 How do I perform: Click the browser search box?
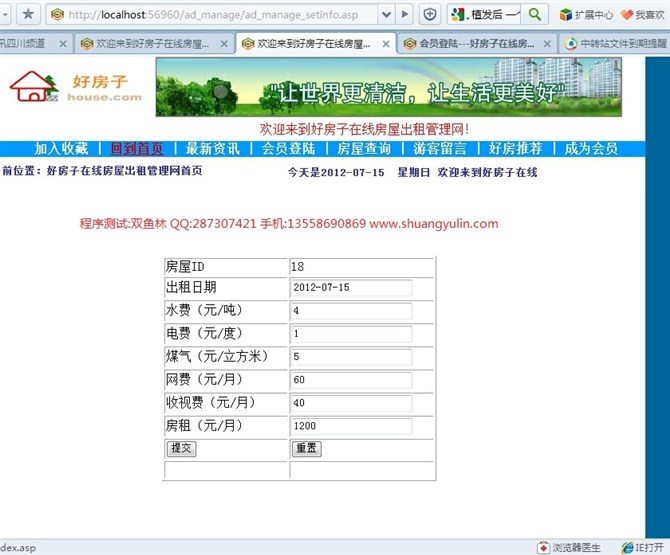pyautogui.click(x=495, y=15)
